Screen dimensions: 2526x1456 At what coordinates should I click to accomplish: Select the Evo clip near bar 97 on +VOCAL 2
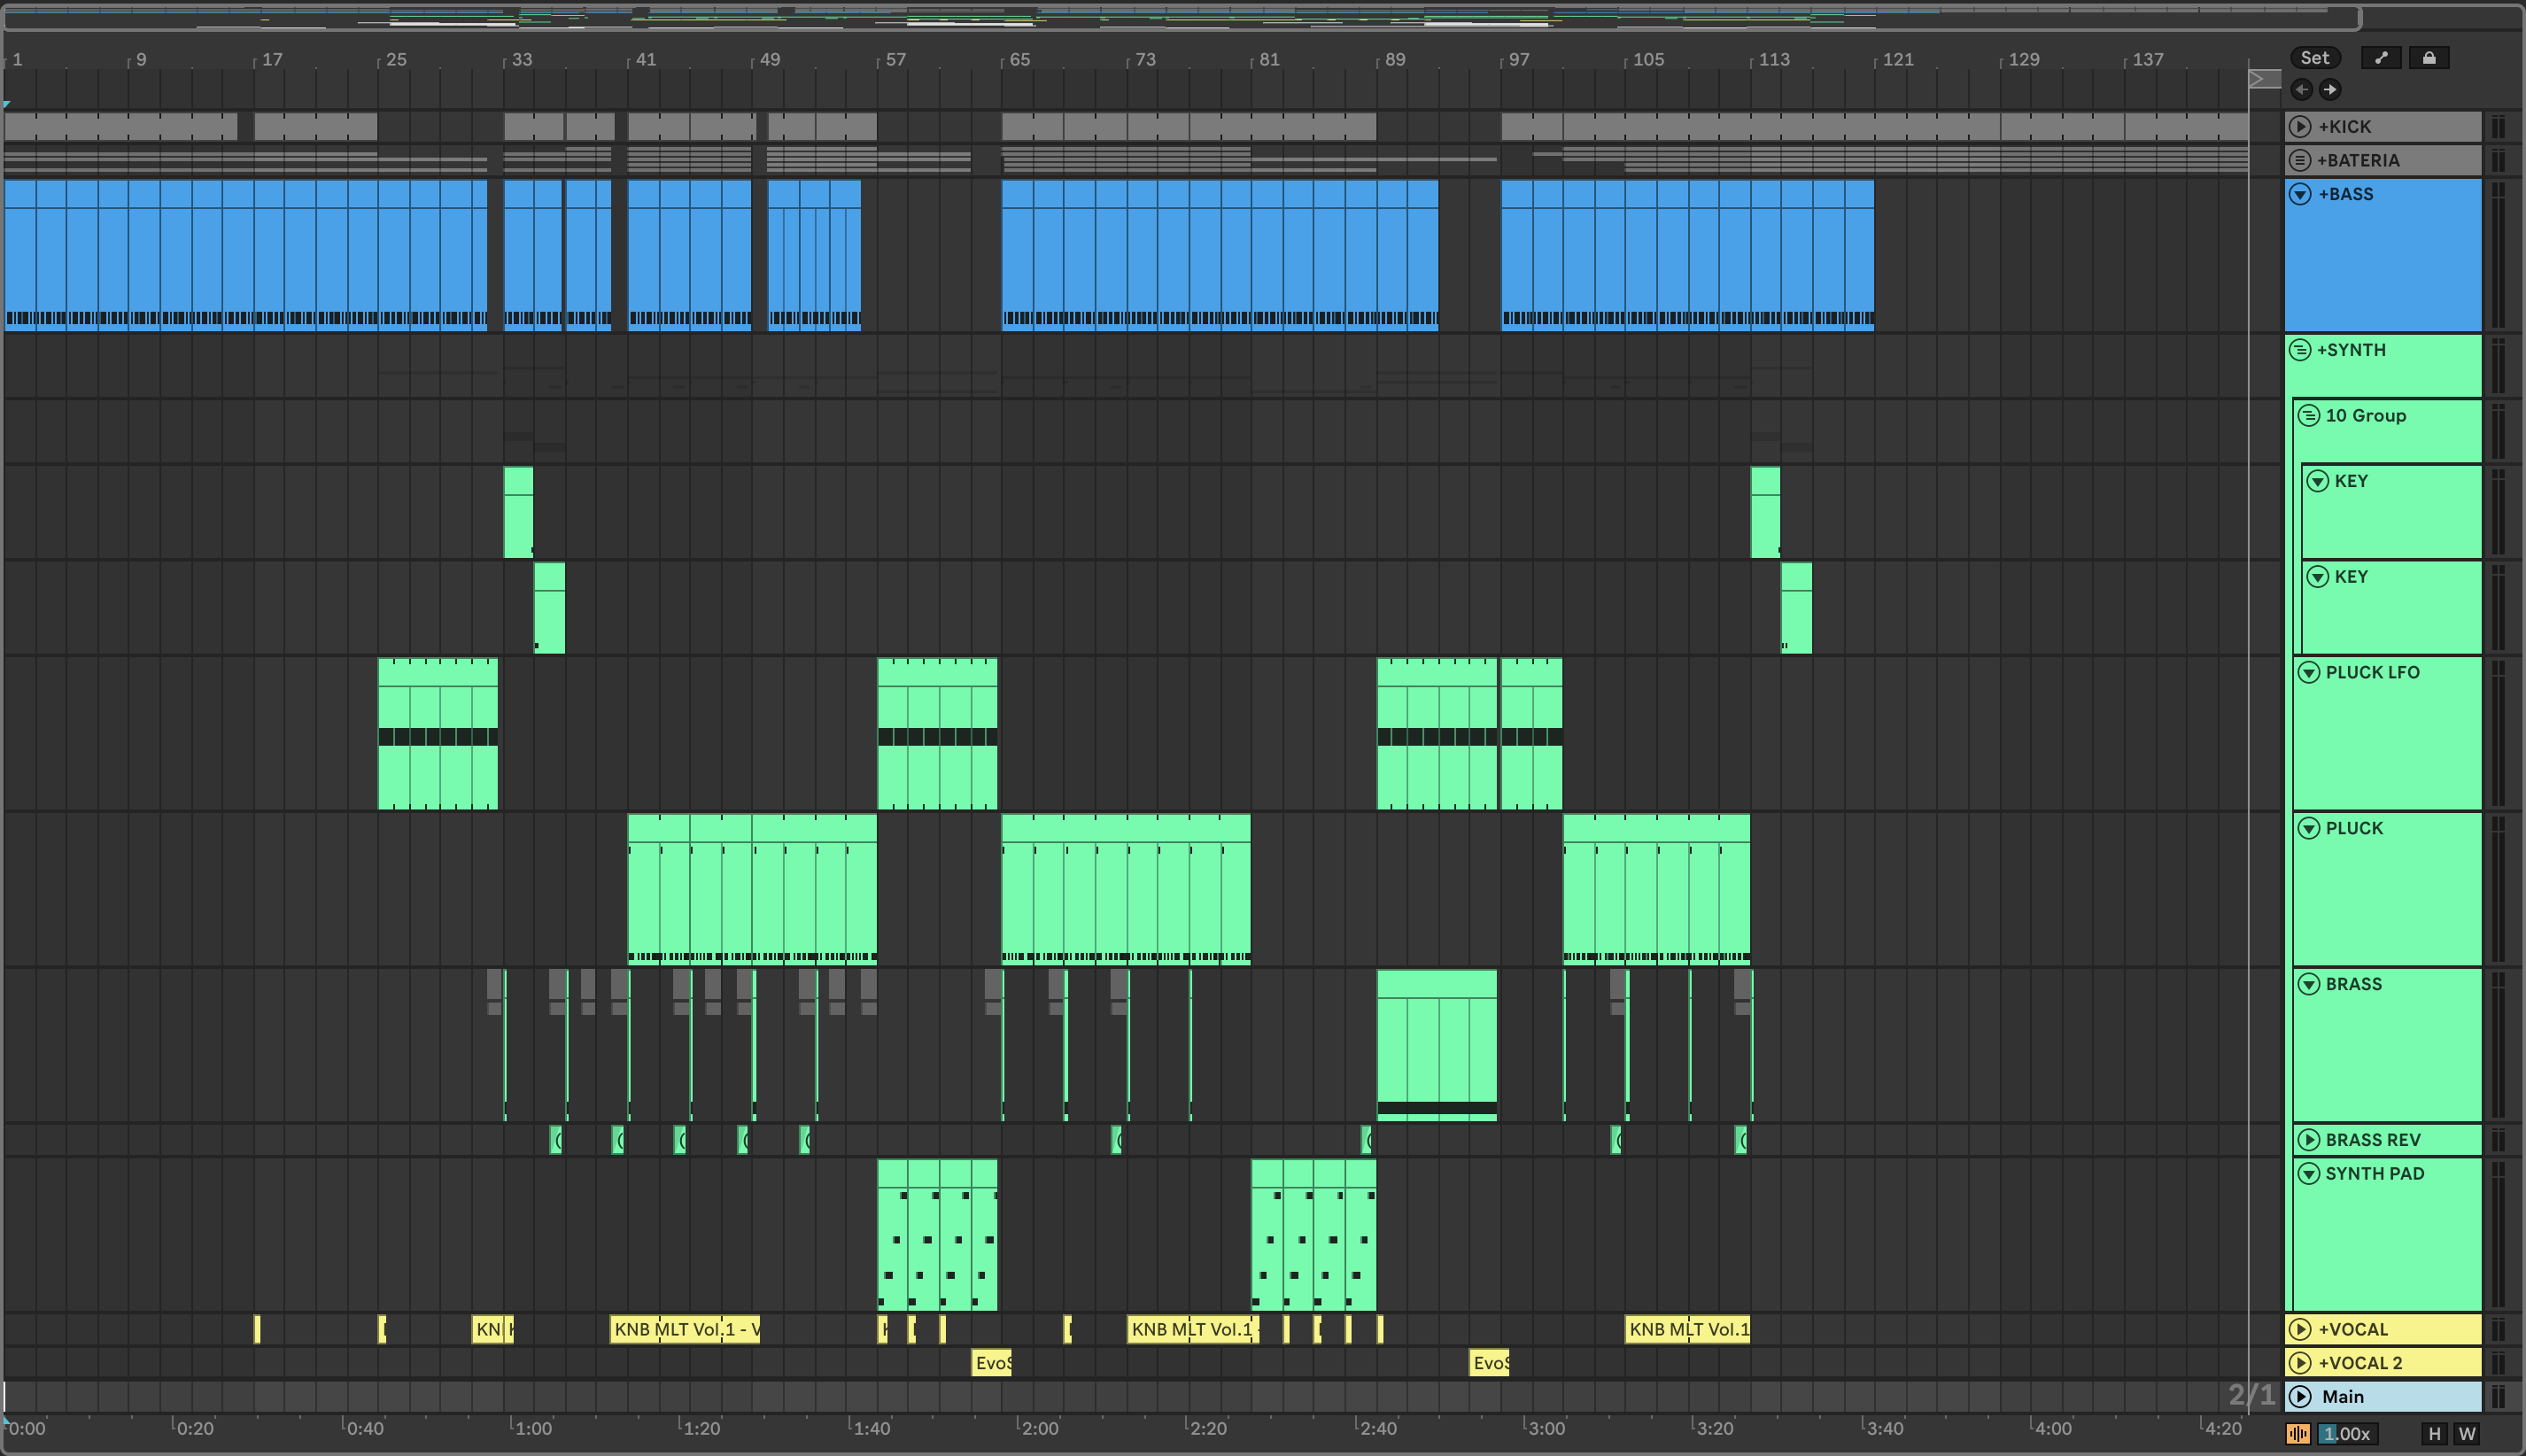point(1489,1363)
